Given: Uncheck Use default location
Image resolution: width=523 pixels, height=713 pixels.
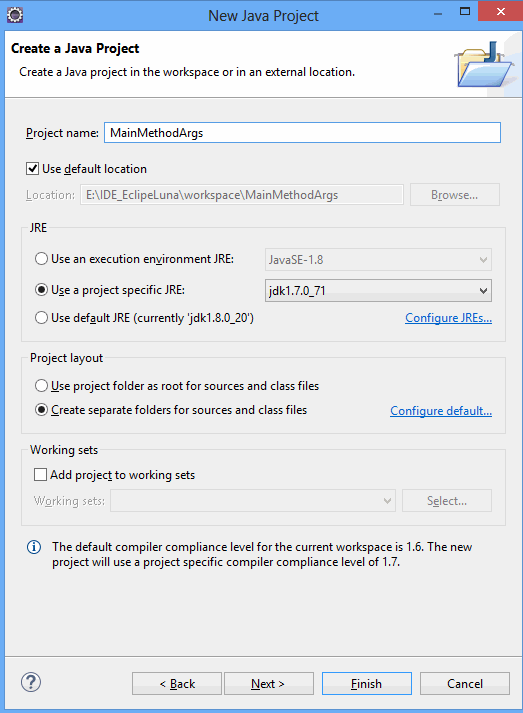Looking at the screenshot, I should [32, 169].
